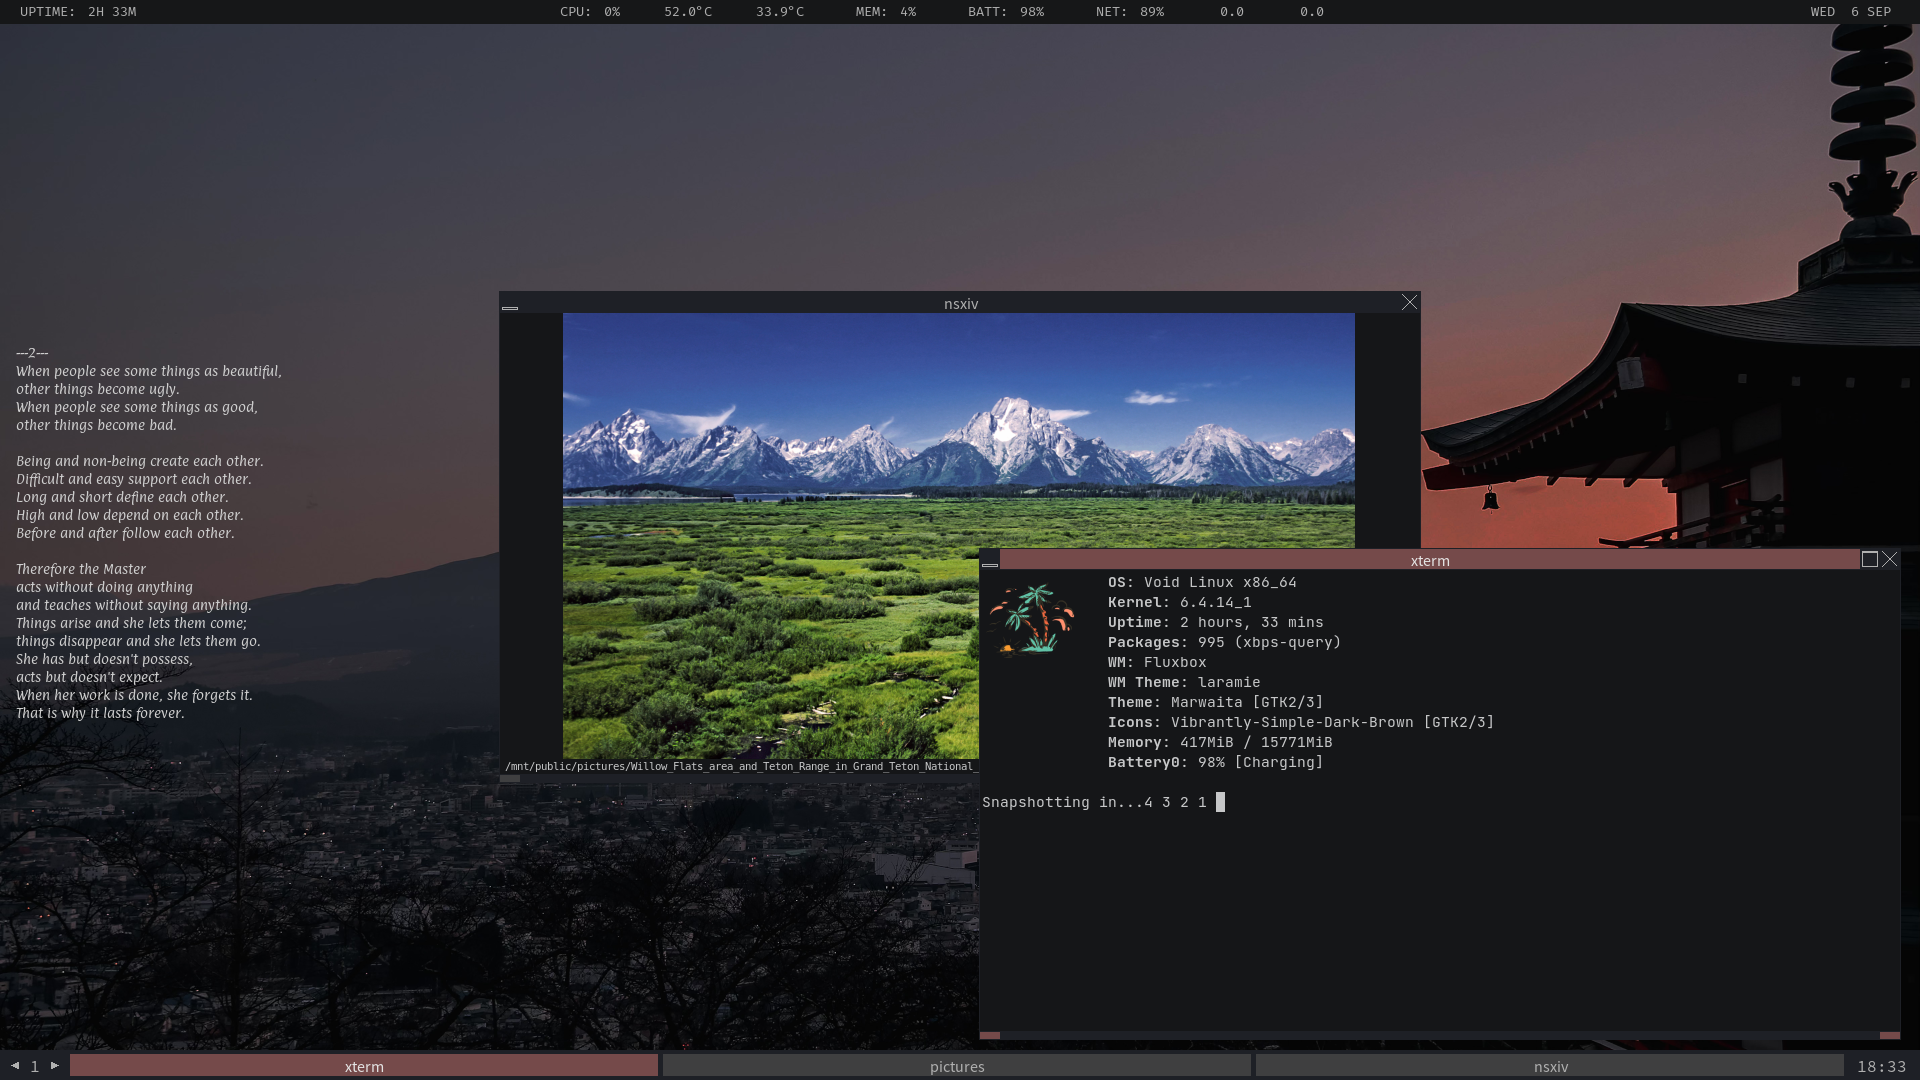Switch to xterm in the taskbar
The width and height of the screenshot is (1920, 1080).
364,1067
